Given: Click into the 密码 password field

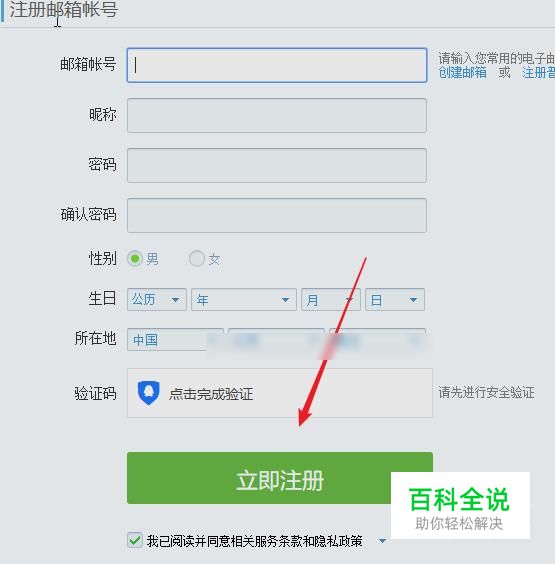Looking at the screenshot, I should (277, 165).
